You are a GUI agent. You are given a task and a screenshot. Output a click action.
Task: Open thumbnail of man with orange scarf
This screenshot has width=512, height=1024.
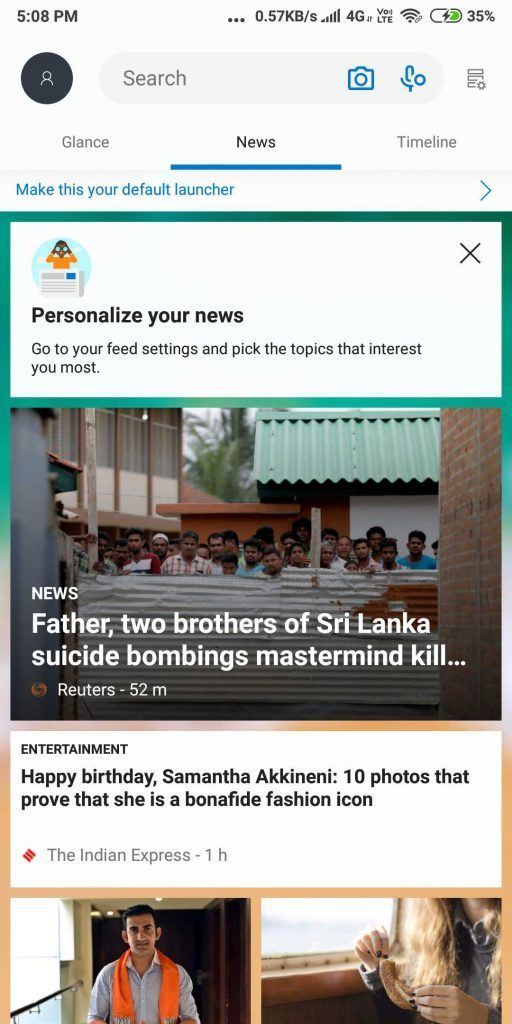[131, 961]
